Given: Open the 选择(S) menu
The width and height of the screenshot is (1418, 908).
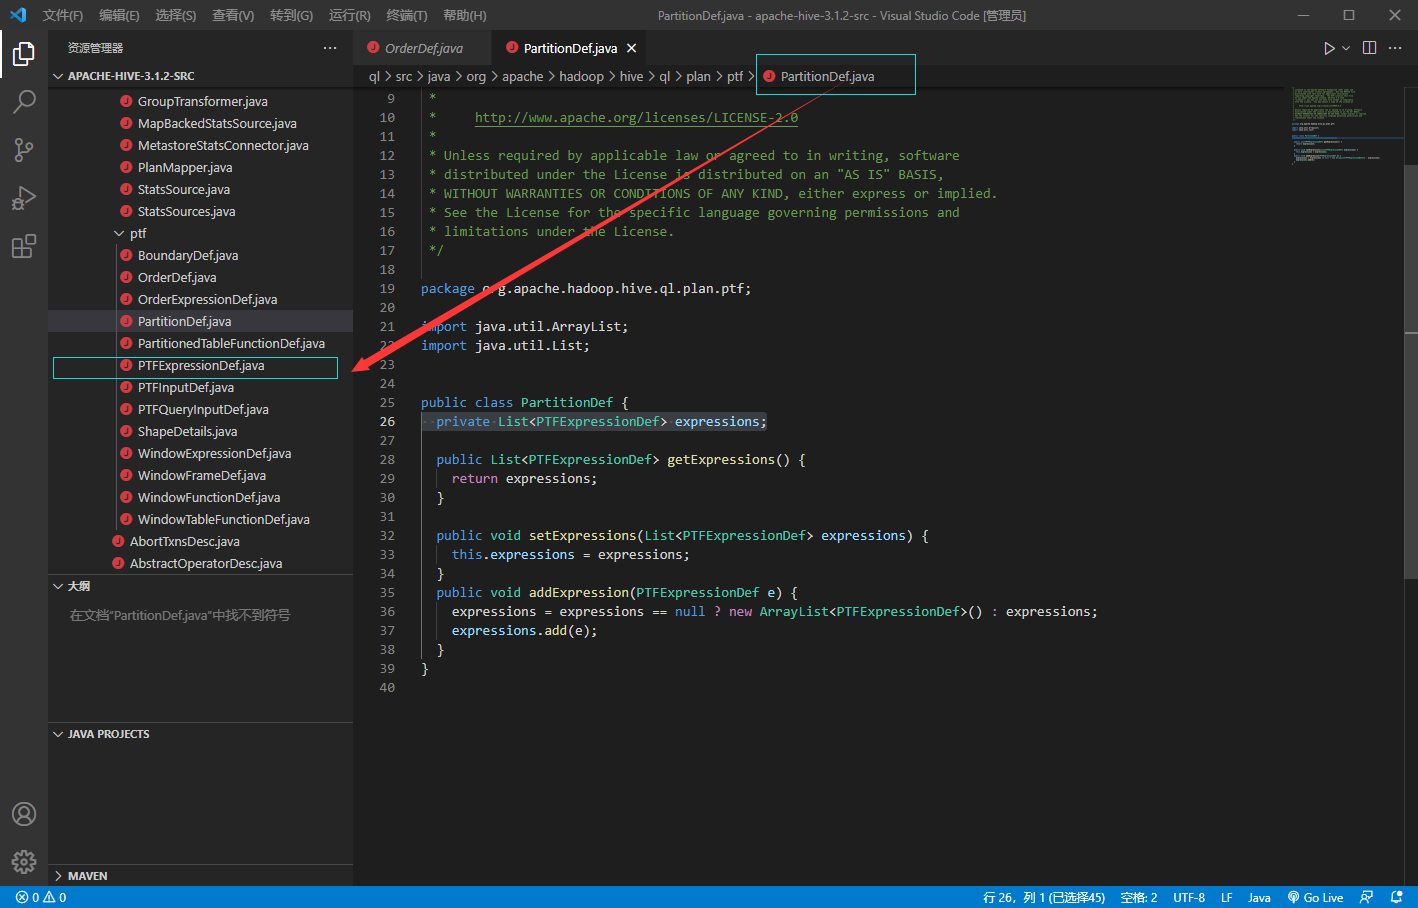Looking at the screenshot, I should tap(176, 15).
